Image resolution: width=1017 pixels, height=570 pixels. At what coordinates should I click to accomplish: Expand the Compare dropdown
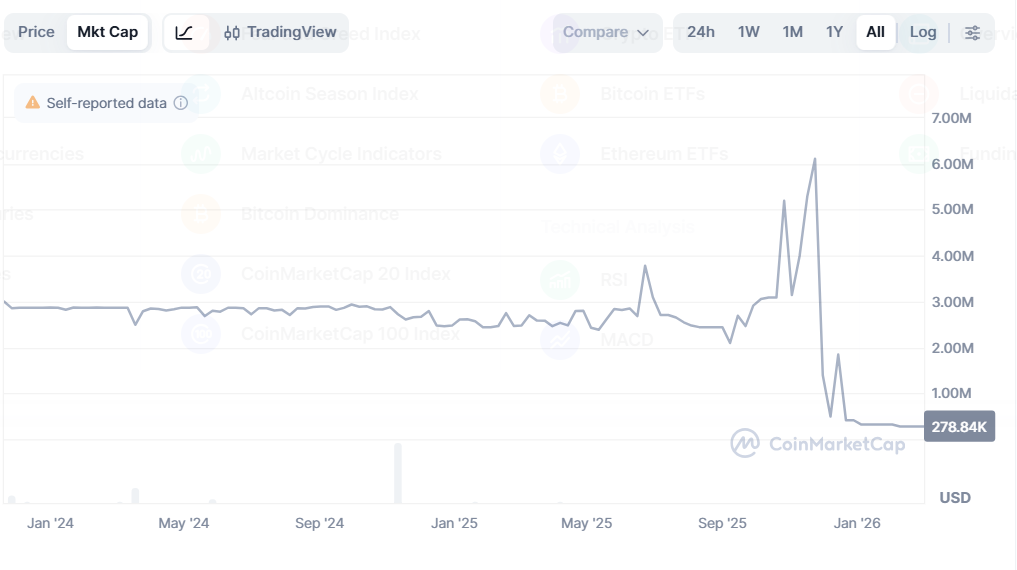pos(605,32)
